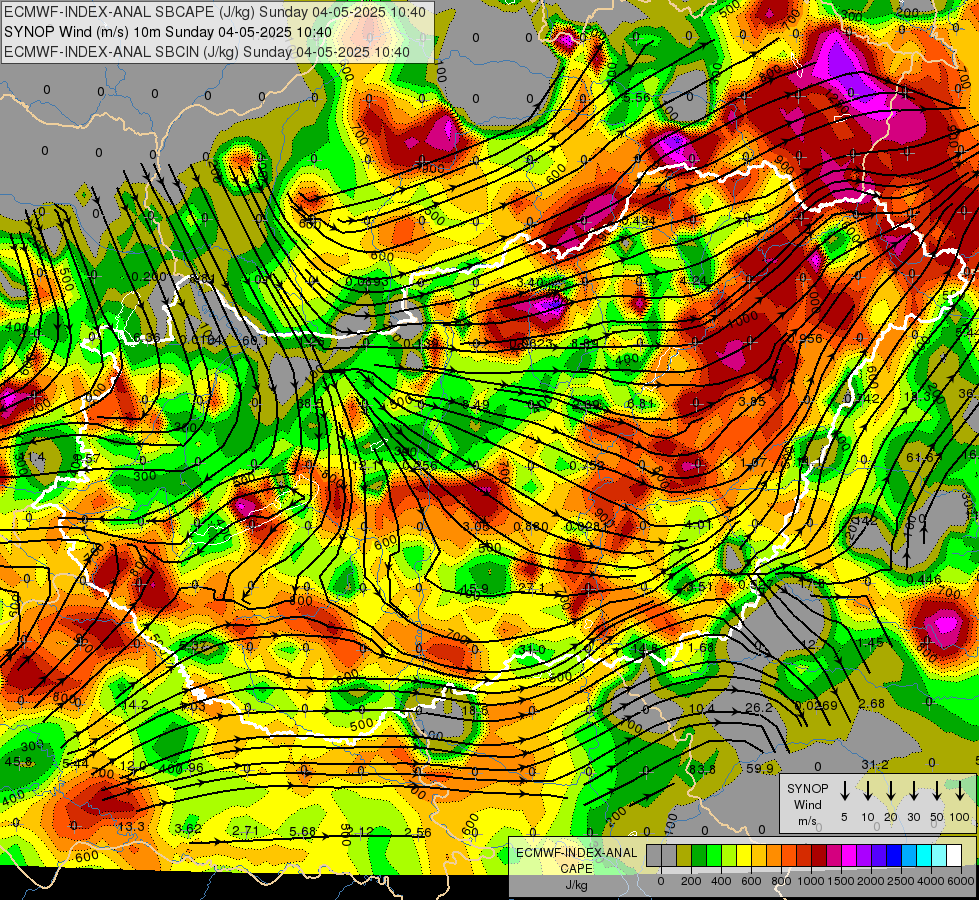Click the 3.06 value on the map

pyautogui.click(x=476, y=527)
